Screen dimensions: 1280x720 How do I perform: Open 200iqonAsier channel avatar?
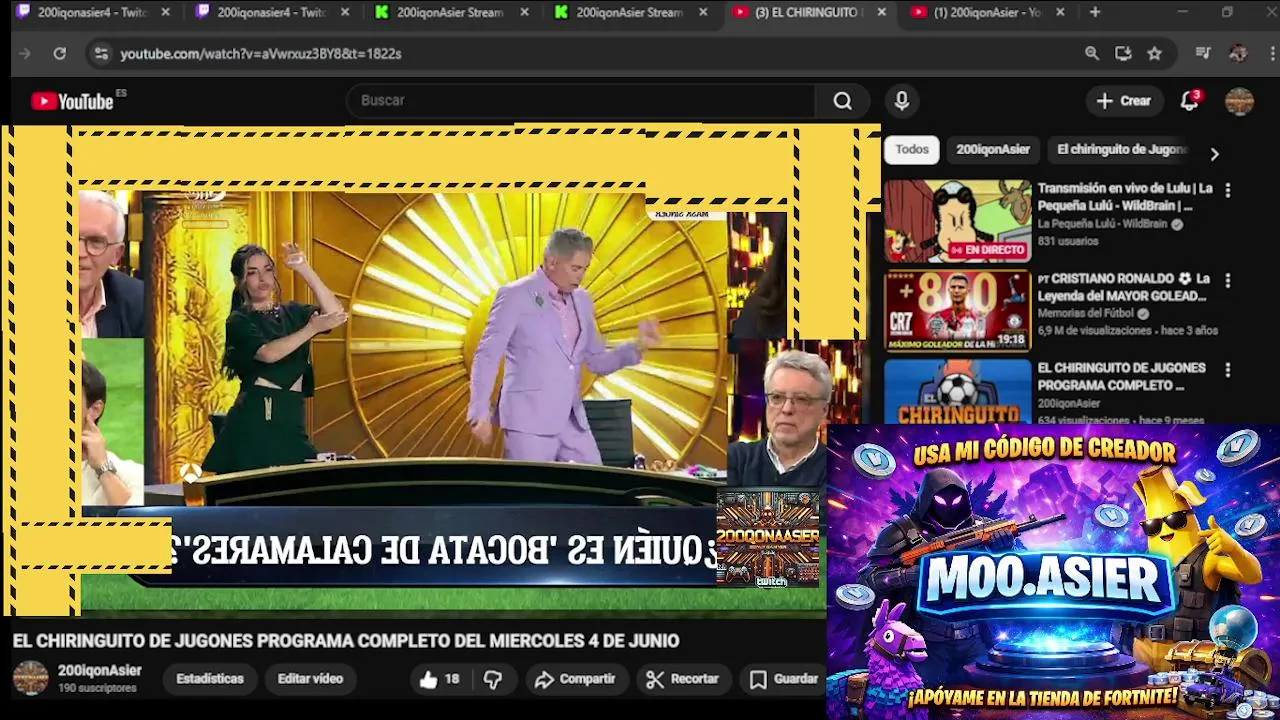click(x=30, y=678)
